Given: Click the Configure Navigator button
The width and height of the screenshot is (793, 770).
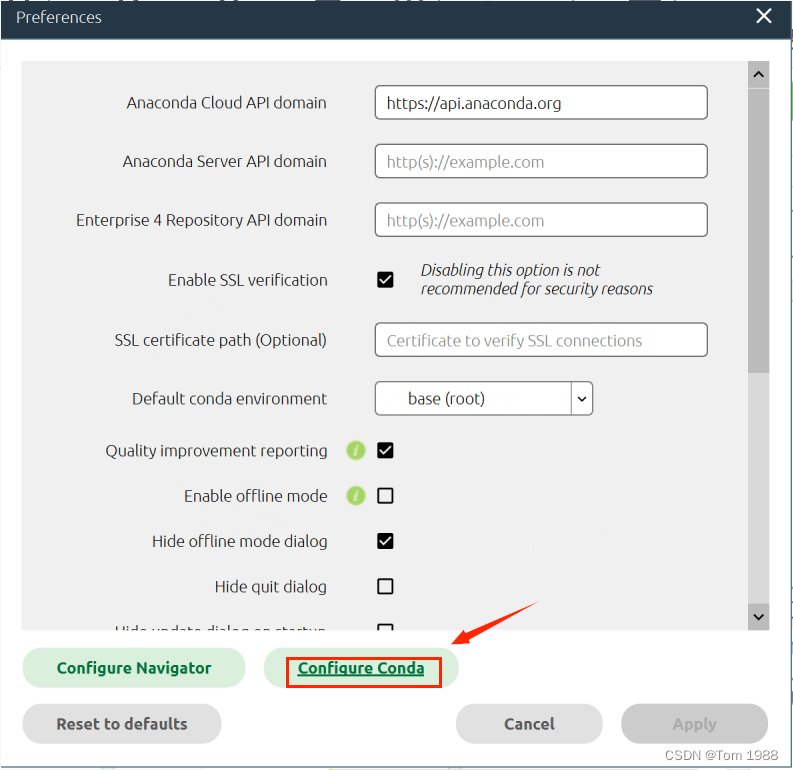Looking at the screenshot, I should (134, 668).
